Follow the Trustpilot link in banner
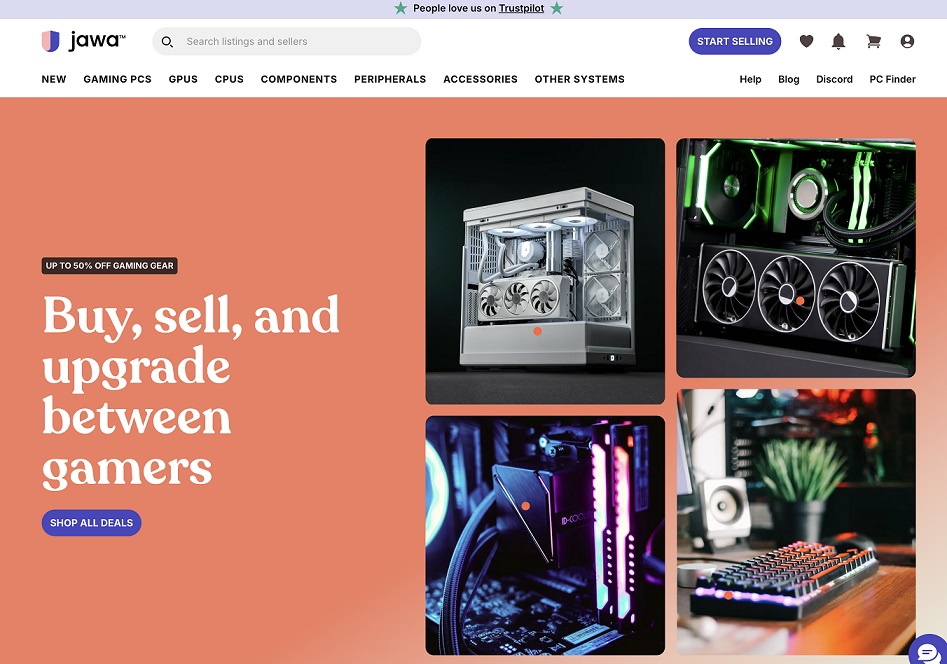The height and width of the screenshot is (664, 947). click(x=521, y=8)
